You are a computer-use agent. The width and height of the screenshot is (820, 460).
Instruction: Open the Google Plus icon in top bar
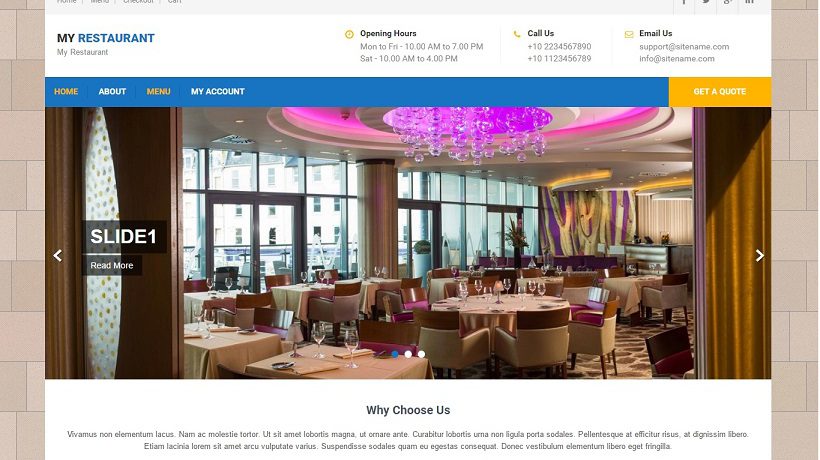tap(727, 2)
